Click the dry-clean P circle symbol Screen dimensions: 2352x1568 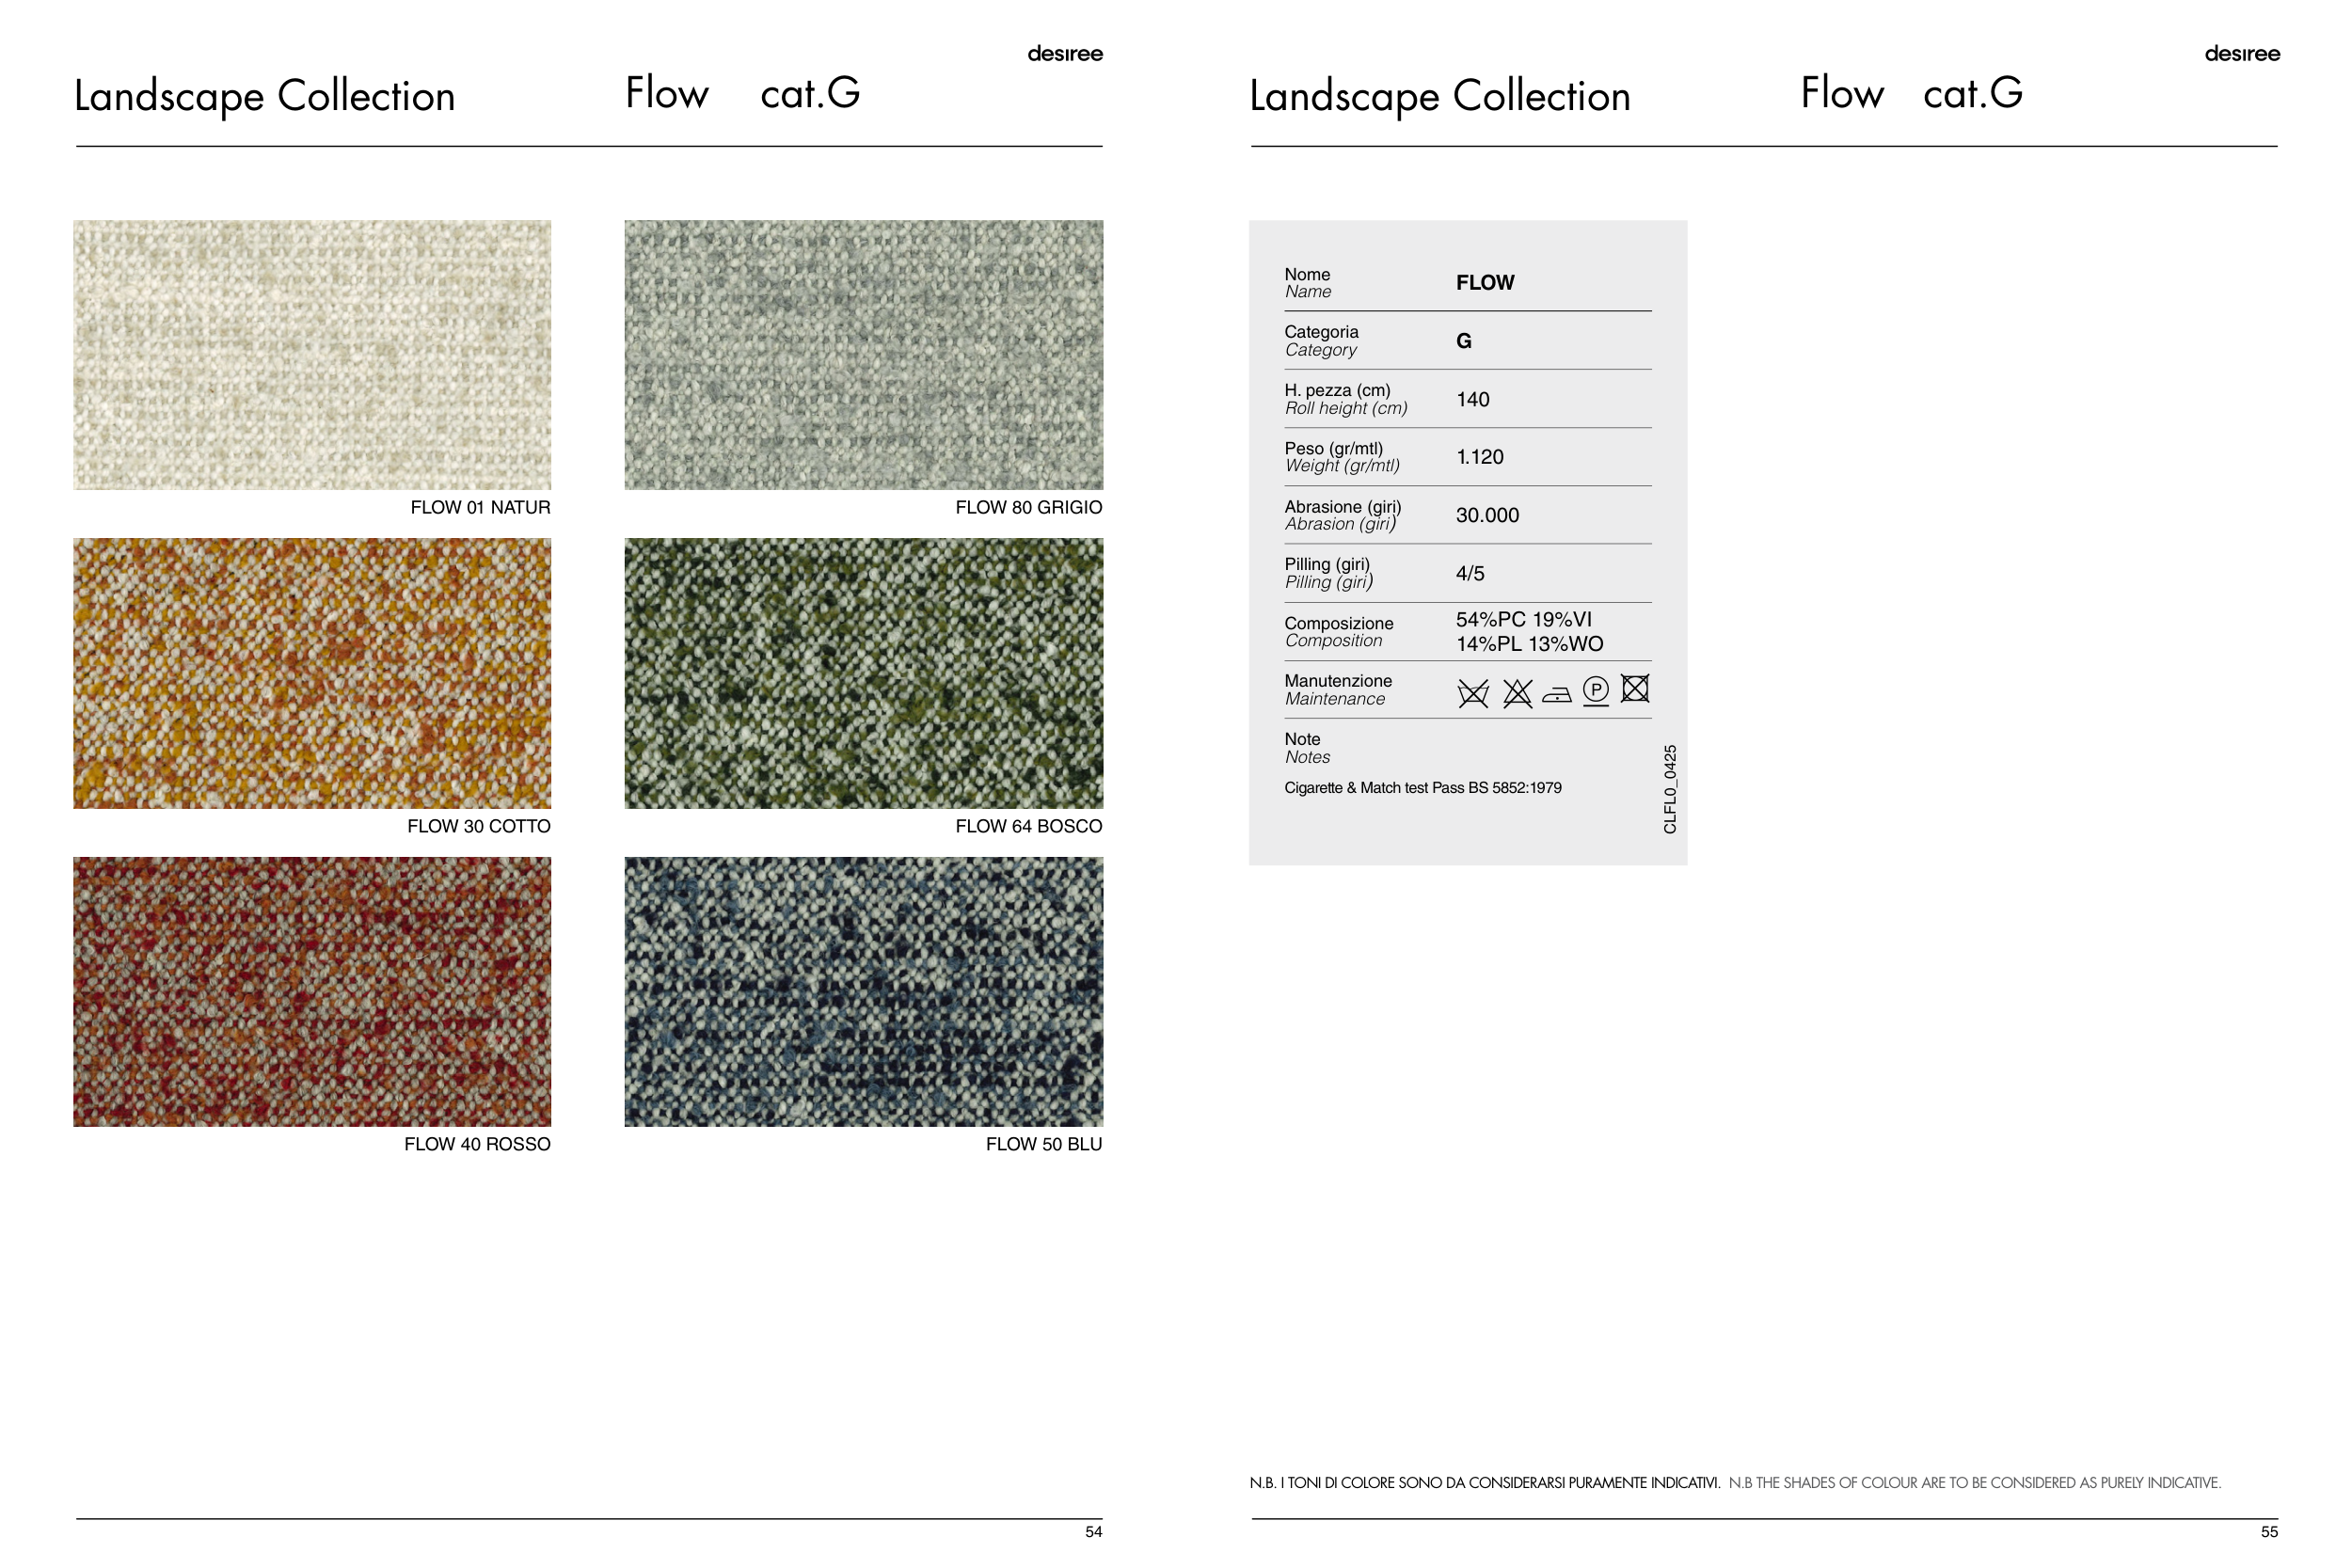(1596, 690)
